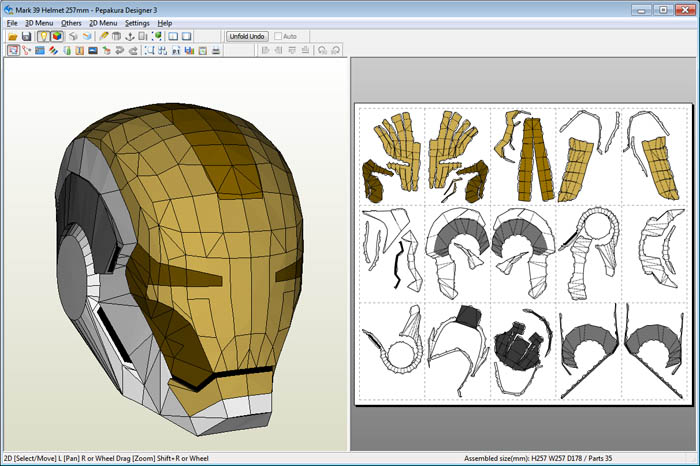Click the grayed align-left icon

tap(266, 50)
